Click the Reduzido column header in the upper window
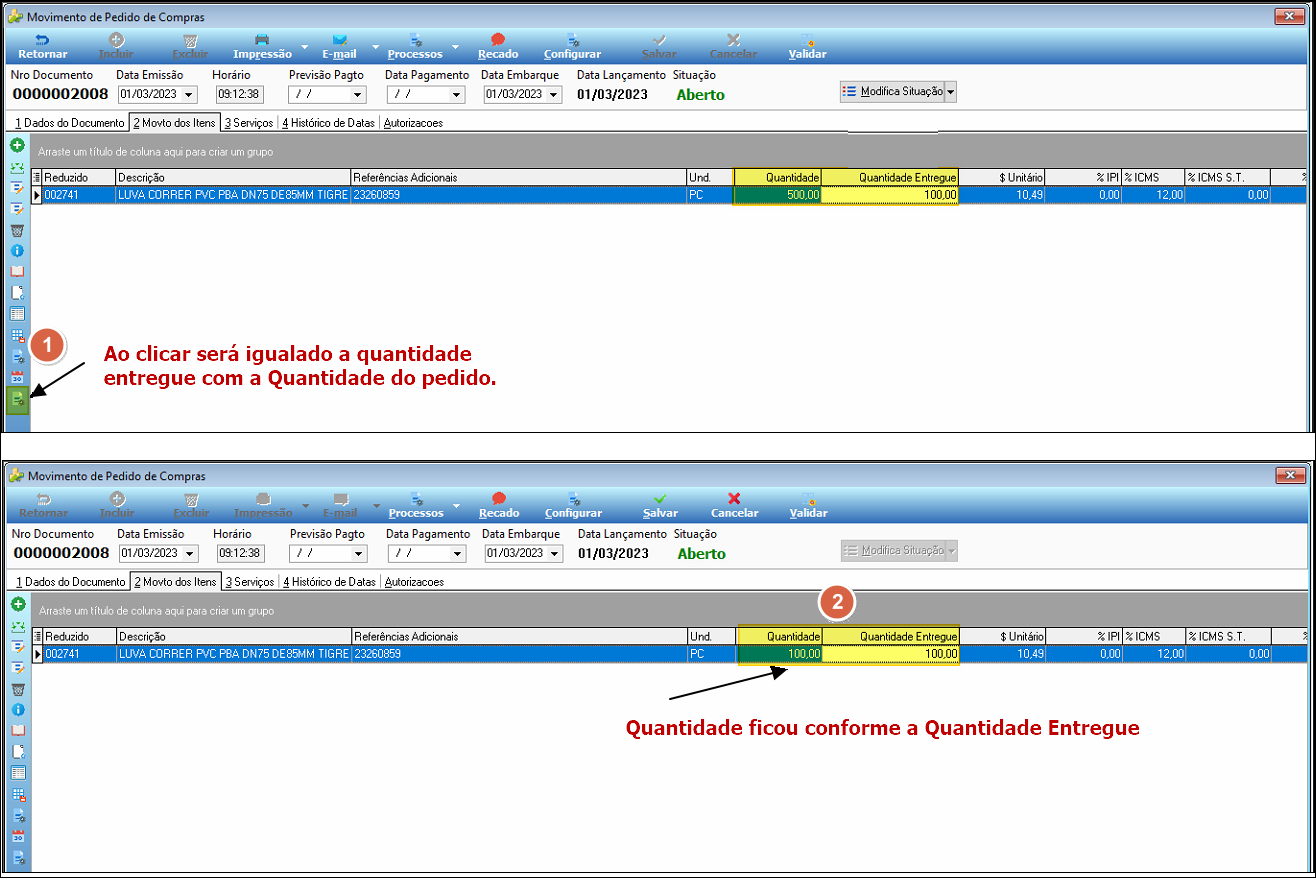Viewport: 1316px width, 878px height. tap(79, 177)
